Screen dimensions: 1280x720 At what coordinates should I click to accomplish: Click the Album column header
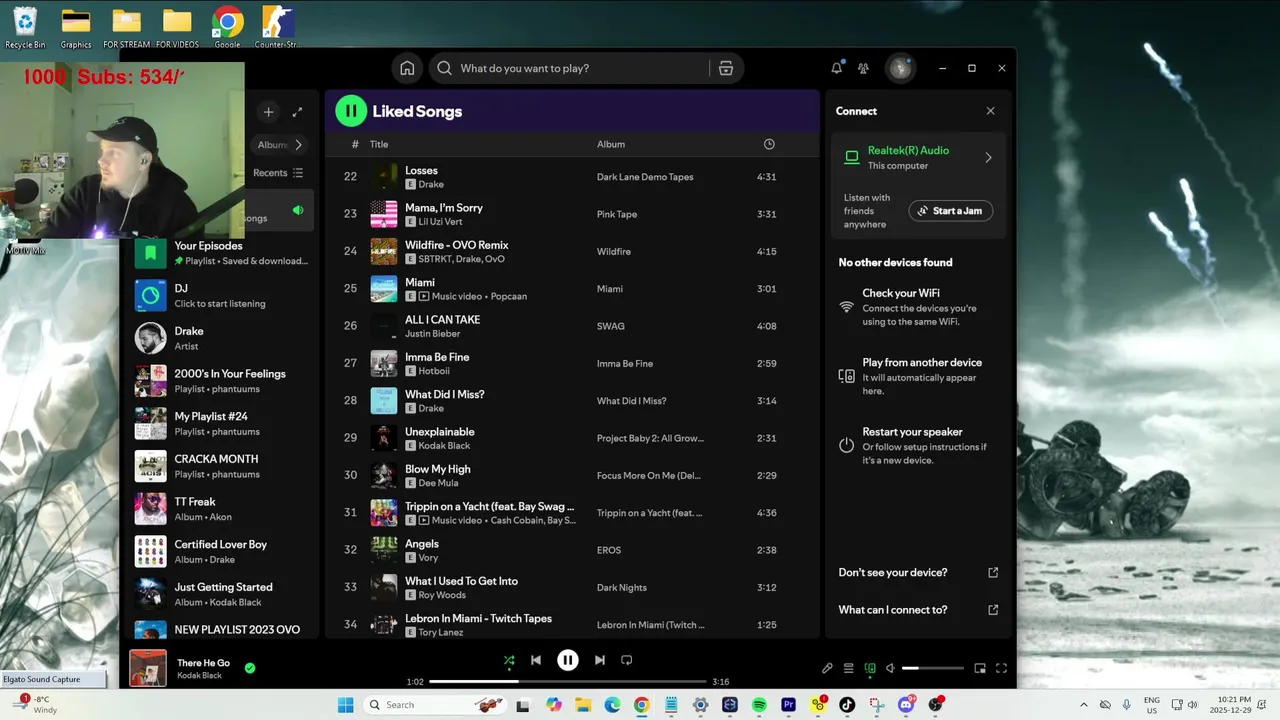click(x=611, y=144)
